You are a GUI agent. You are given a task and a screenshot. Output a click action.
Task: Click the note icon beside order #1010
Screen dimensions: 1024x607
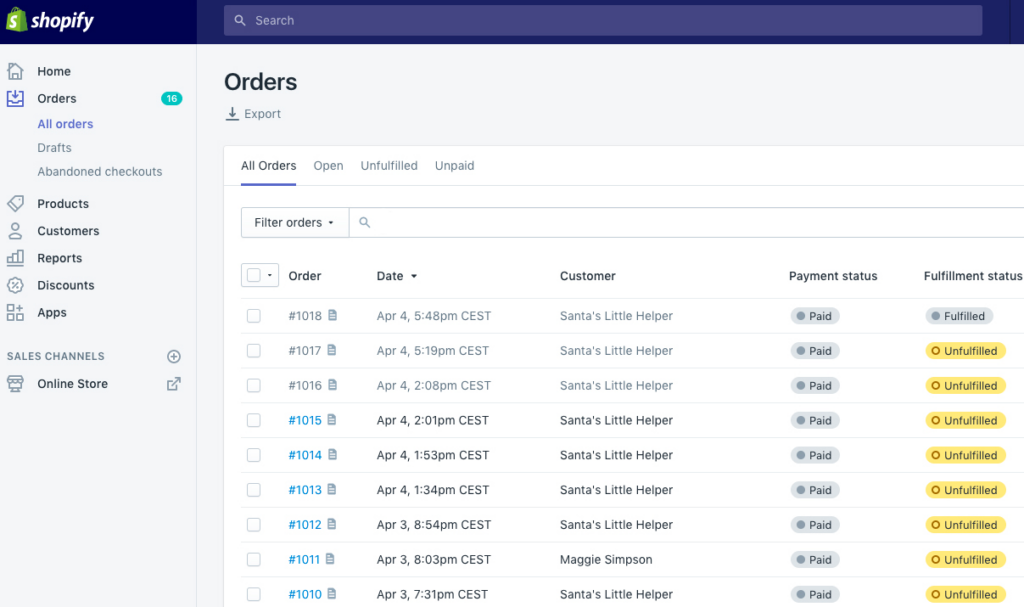coord(332,593)
